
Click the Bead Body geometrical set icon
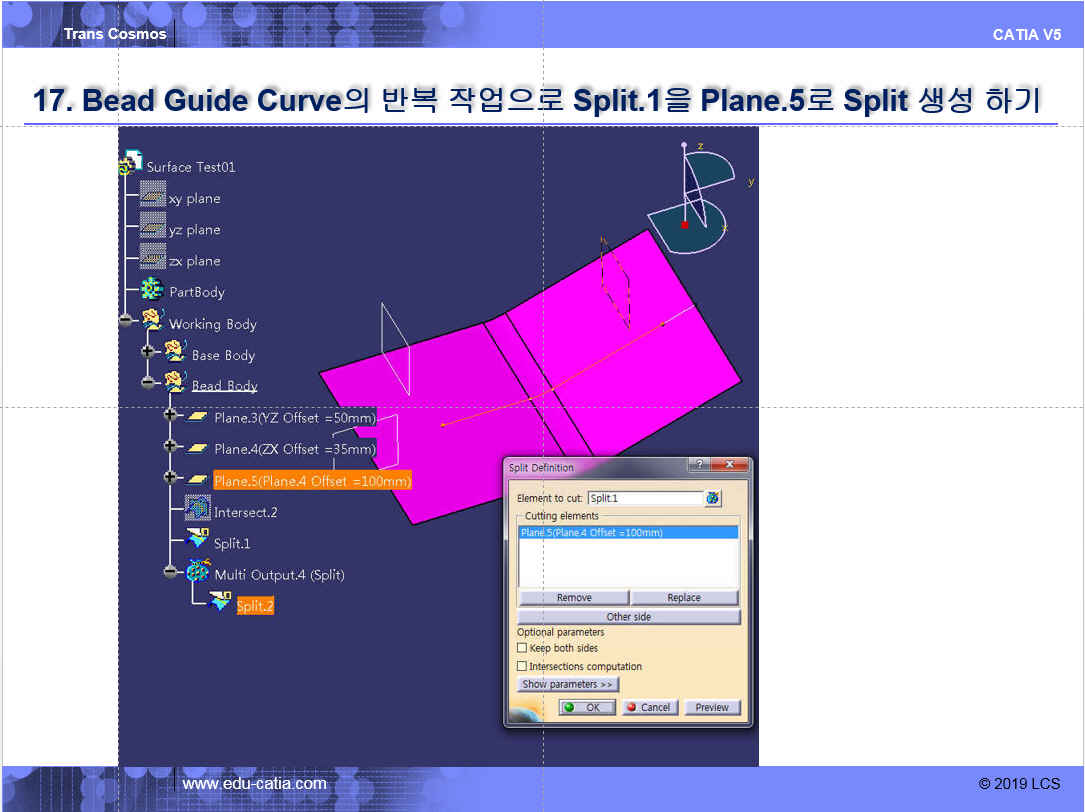click(175, 381)
